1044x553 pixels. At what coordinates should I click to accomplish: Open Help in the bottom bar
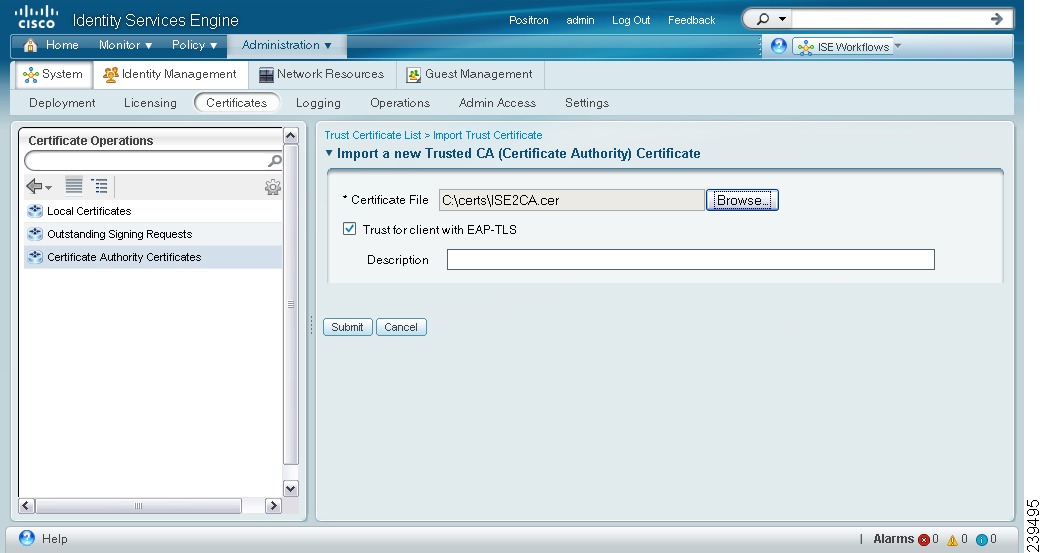pos(43,538)
